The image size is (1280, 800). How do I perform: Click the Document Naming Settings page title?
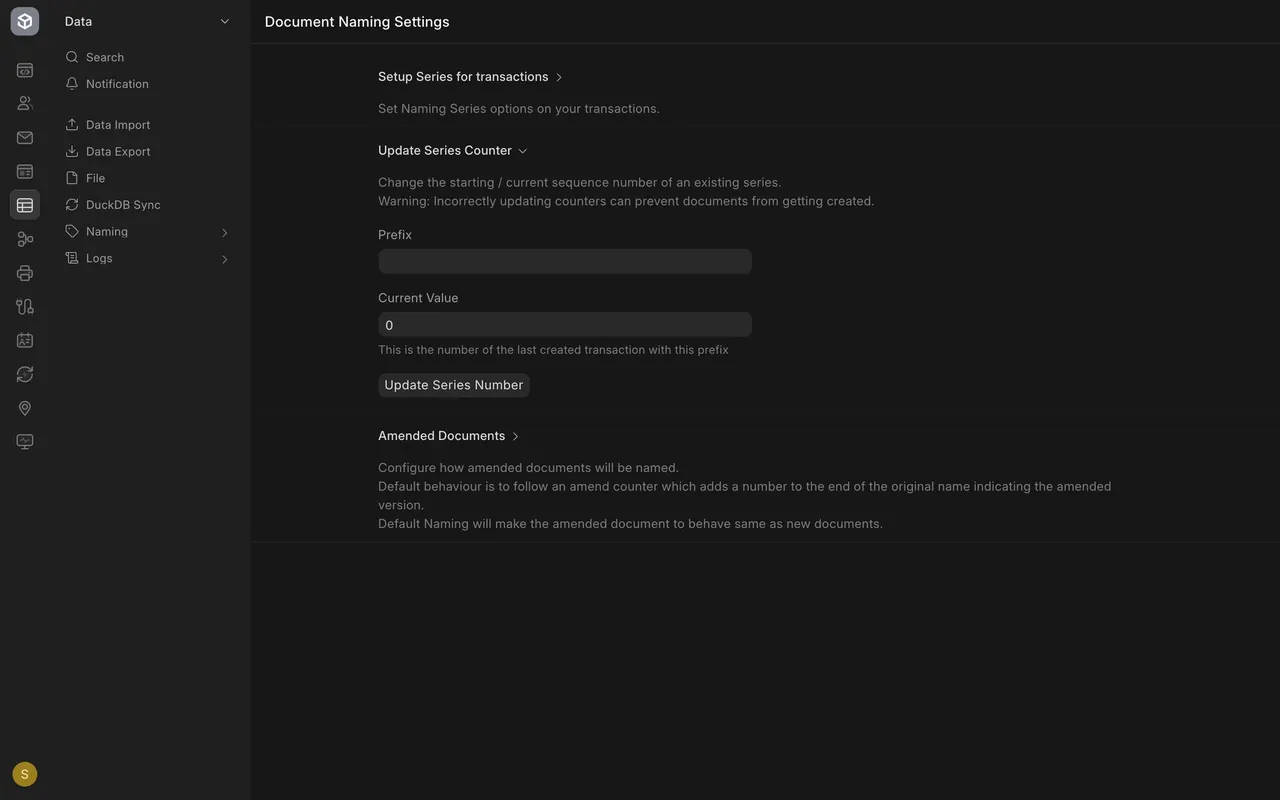pyautogui.click(x=357, y=22)
